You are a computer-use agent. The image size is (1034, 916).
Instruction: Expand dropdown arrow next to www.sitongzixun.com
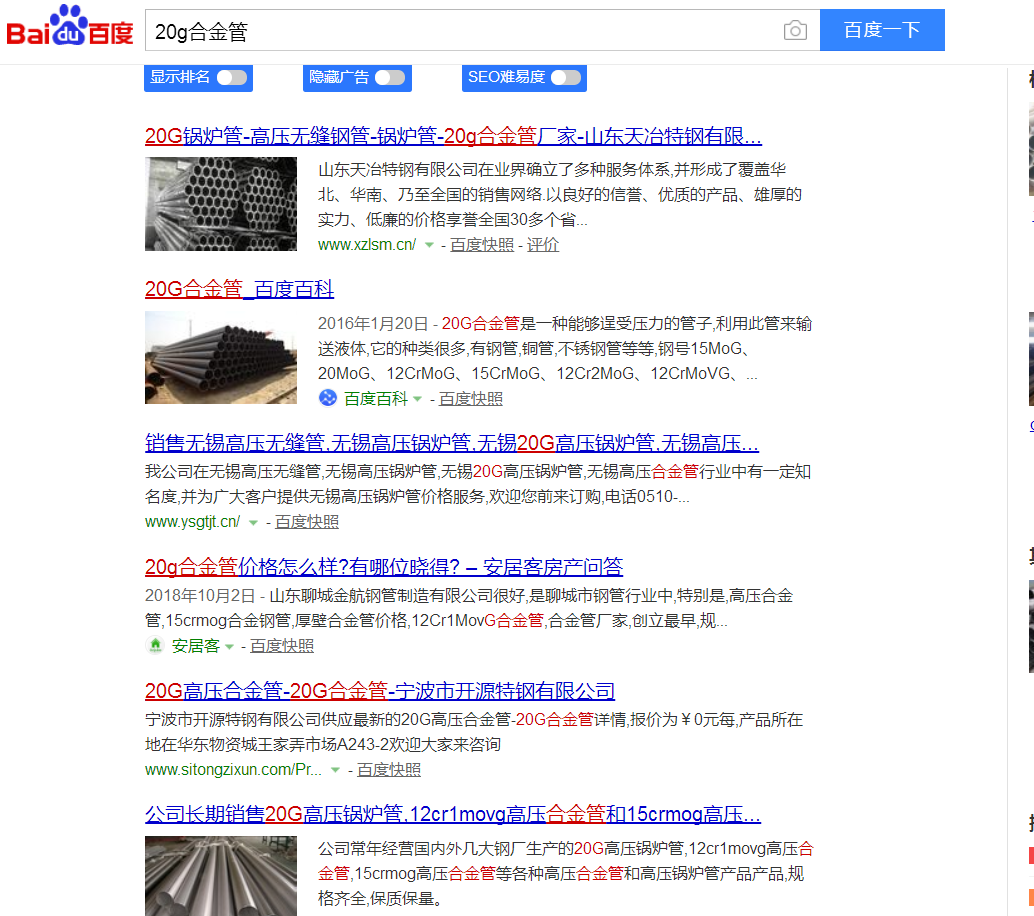coord(335,770)
